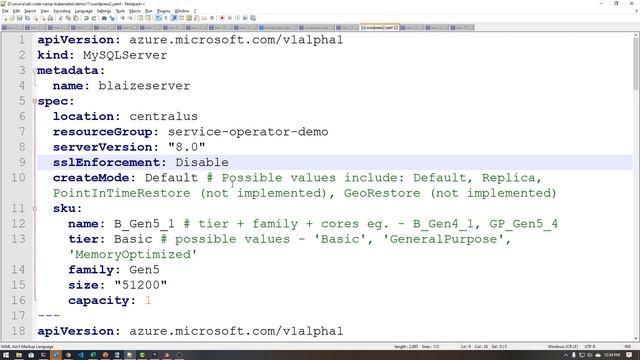This screenshot has height=360, width=640.
Task: Close the wordpress2.yaml tab with its X
Action: [396, 27]
